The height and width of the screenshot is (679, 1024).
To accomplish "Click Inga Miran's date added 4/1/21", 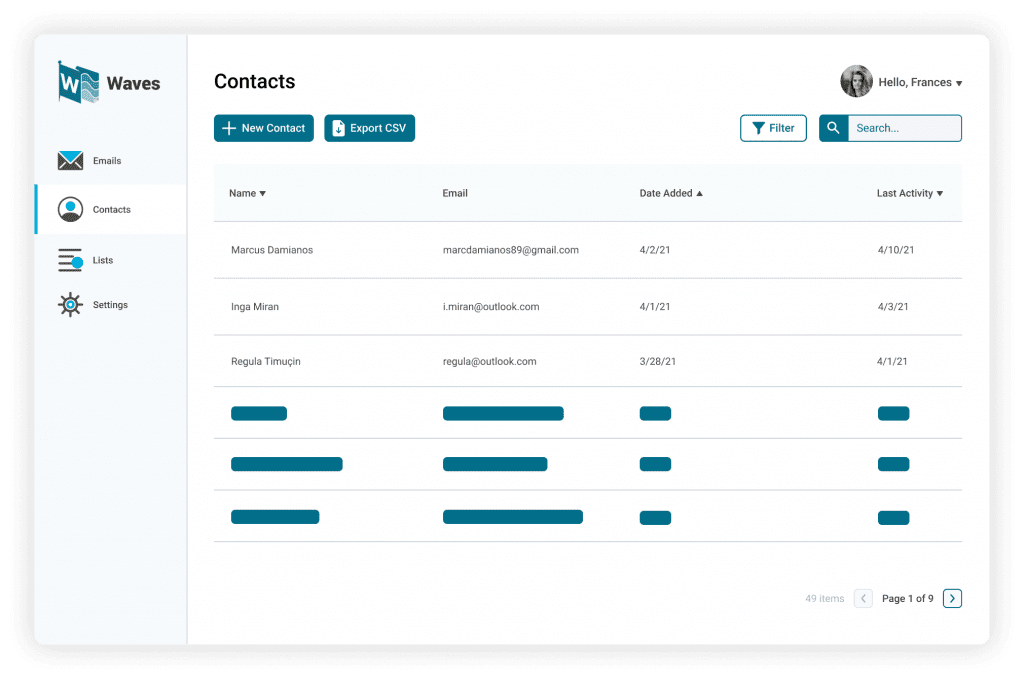I will [x=655, y=307].
